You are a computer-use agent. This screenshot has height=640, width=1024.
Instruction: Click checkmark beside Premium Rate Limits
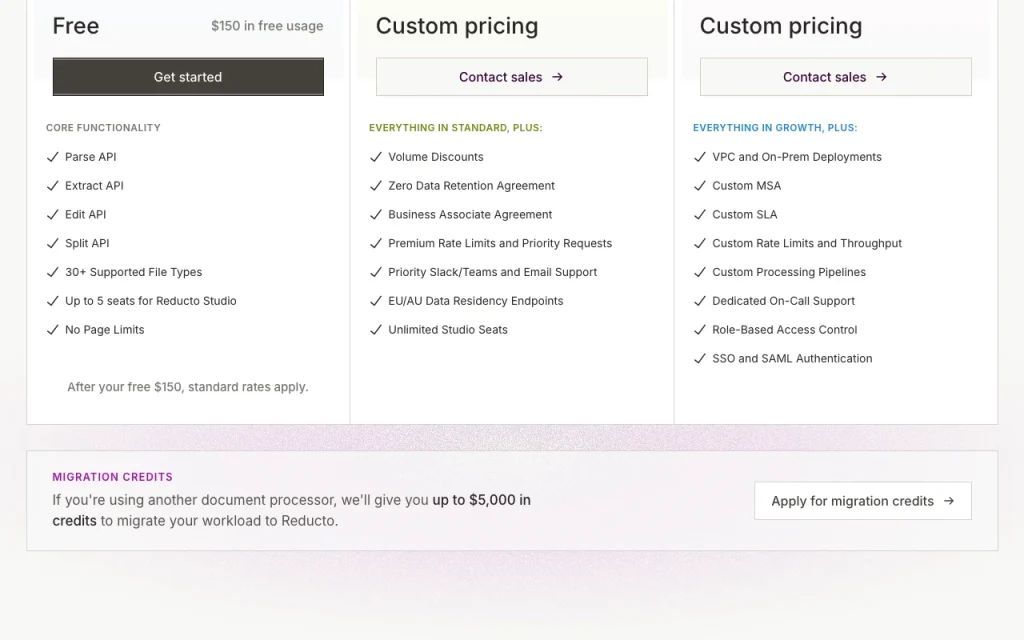click(x=376, y=243)
